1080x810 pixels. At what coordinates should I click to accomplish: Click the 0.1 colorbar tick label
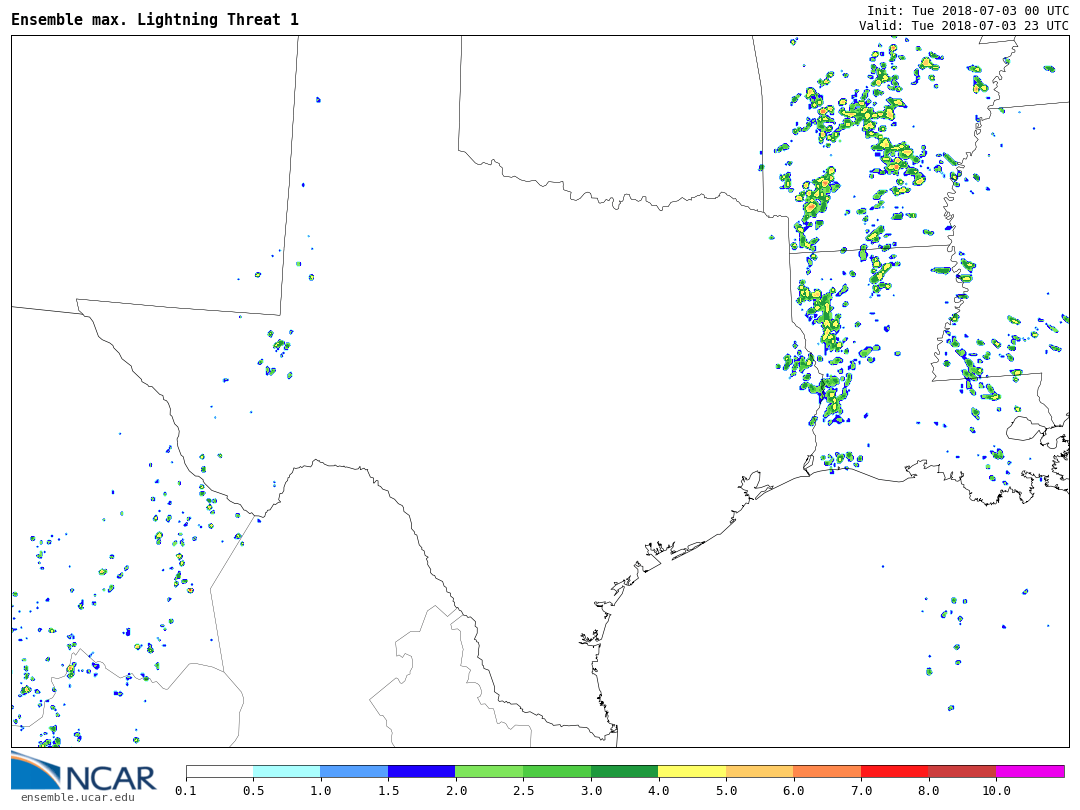tap(186, 791)
